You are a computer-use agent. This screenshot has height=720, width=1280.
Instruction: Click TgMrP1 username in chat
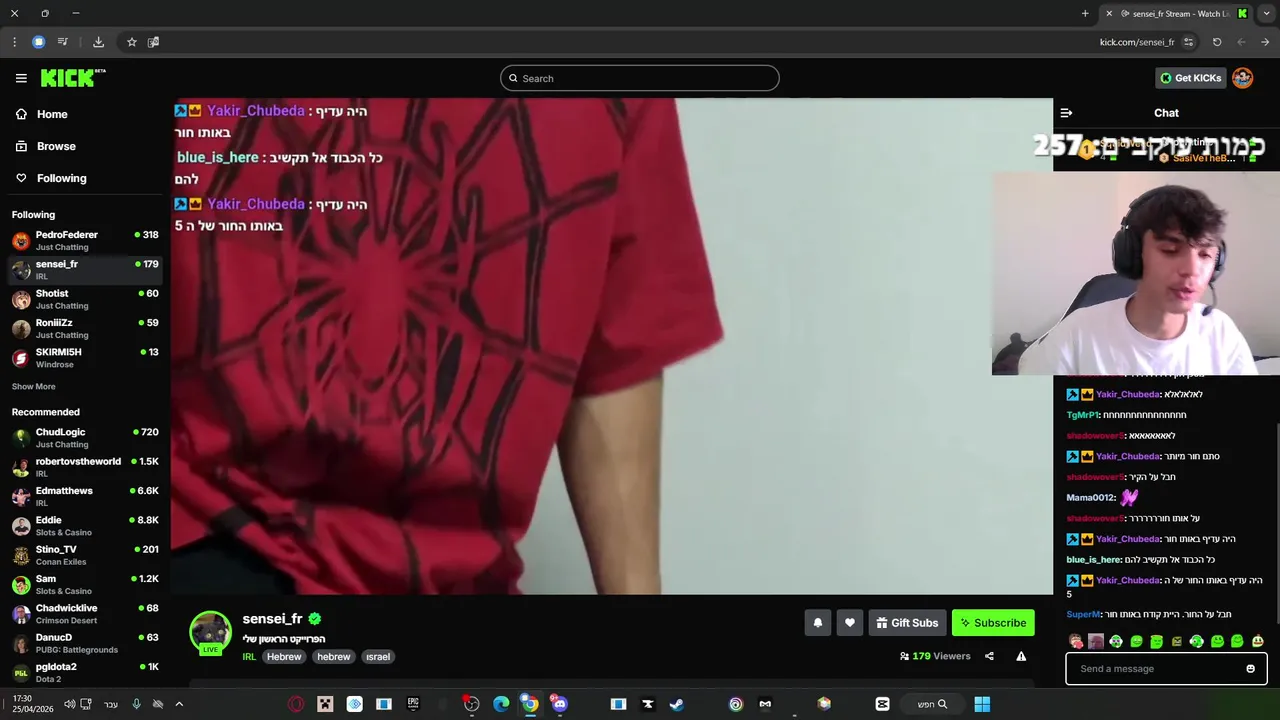click(x=1083, y=415)
